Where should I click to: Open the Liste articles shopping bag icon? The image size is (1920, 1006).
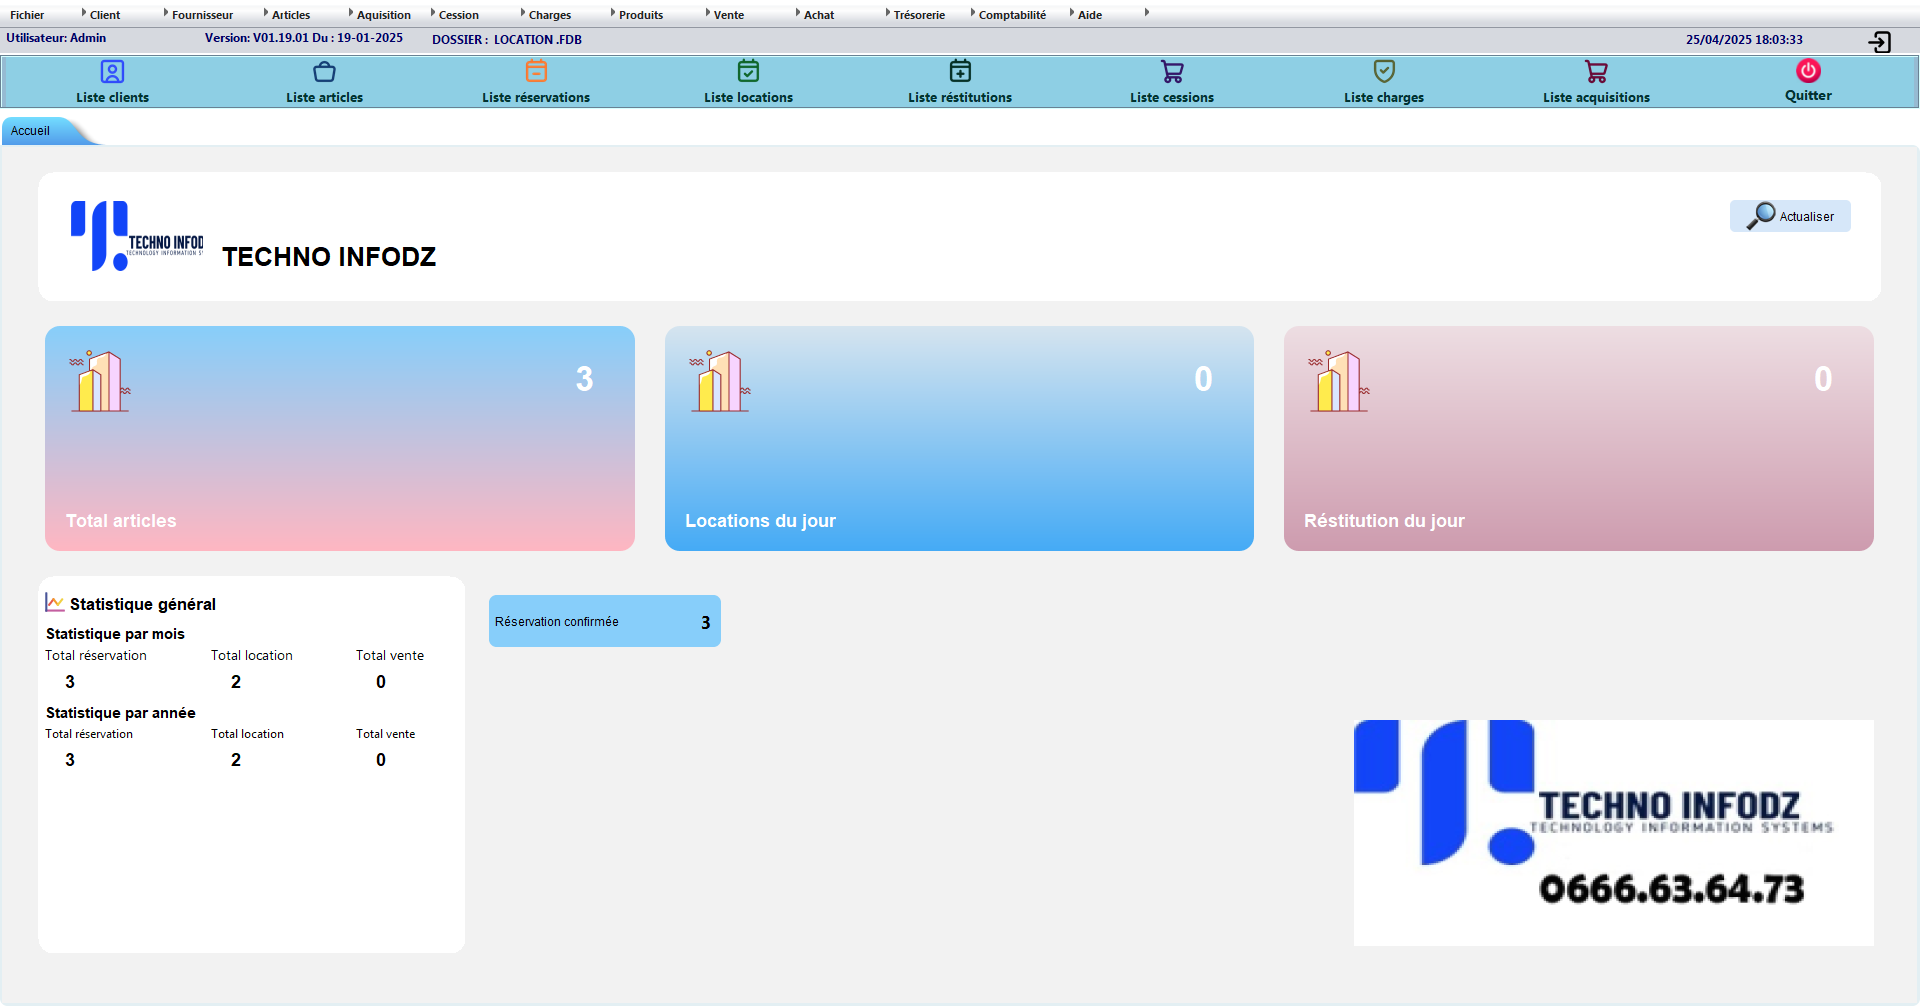[x=324, y=72]
